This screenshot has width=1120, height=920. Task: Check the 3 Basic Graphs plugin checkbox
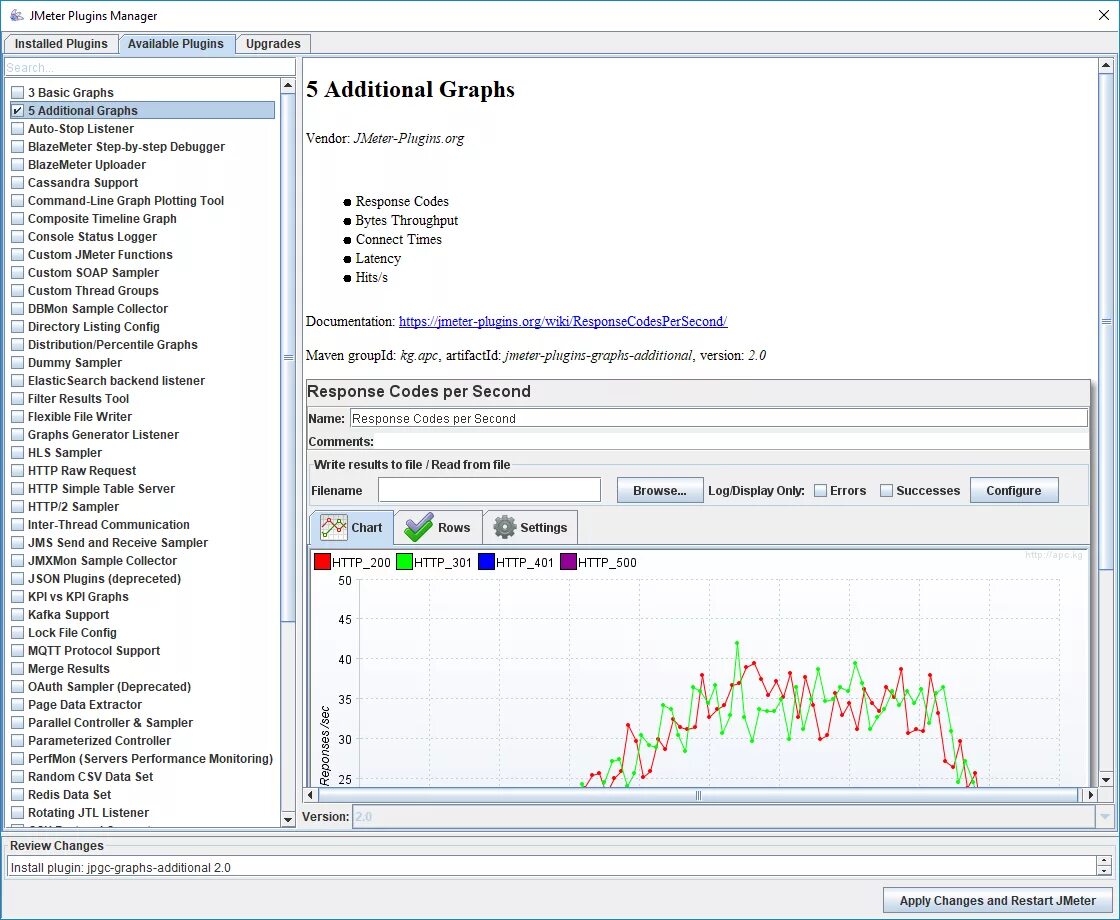[x=18, y=92]
